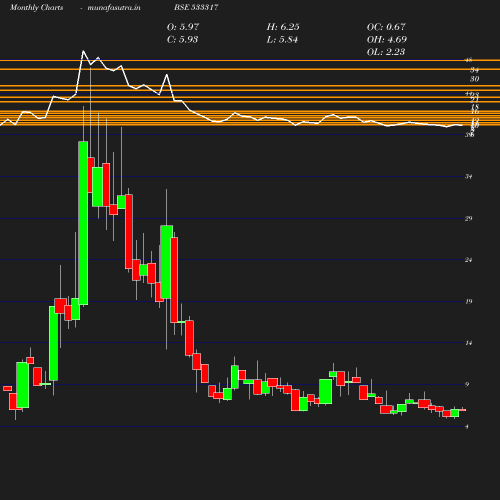The width and height of the screenshot is (500, 500).
Task: Click the "OH: 4.69" reading
Action: (x=387, y=40)
